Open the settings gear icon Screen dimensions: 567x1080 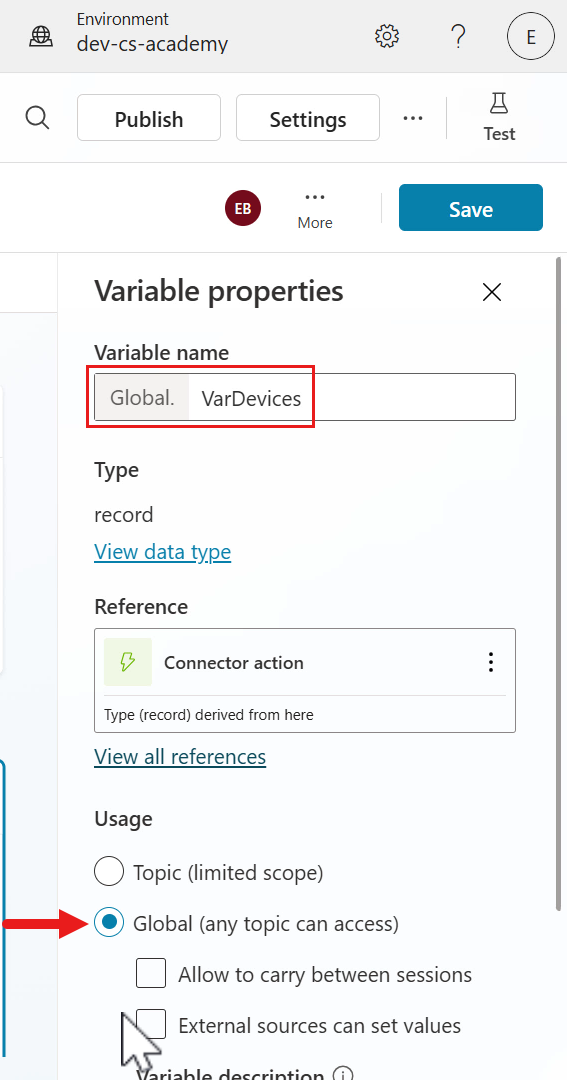pos(387,36)
